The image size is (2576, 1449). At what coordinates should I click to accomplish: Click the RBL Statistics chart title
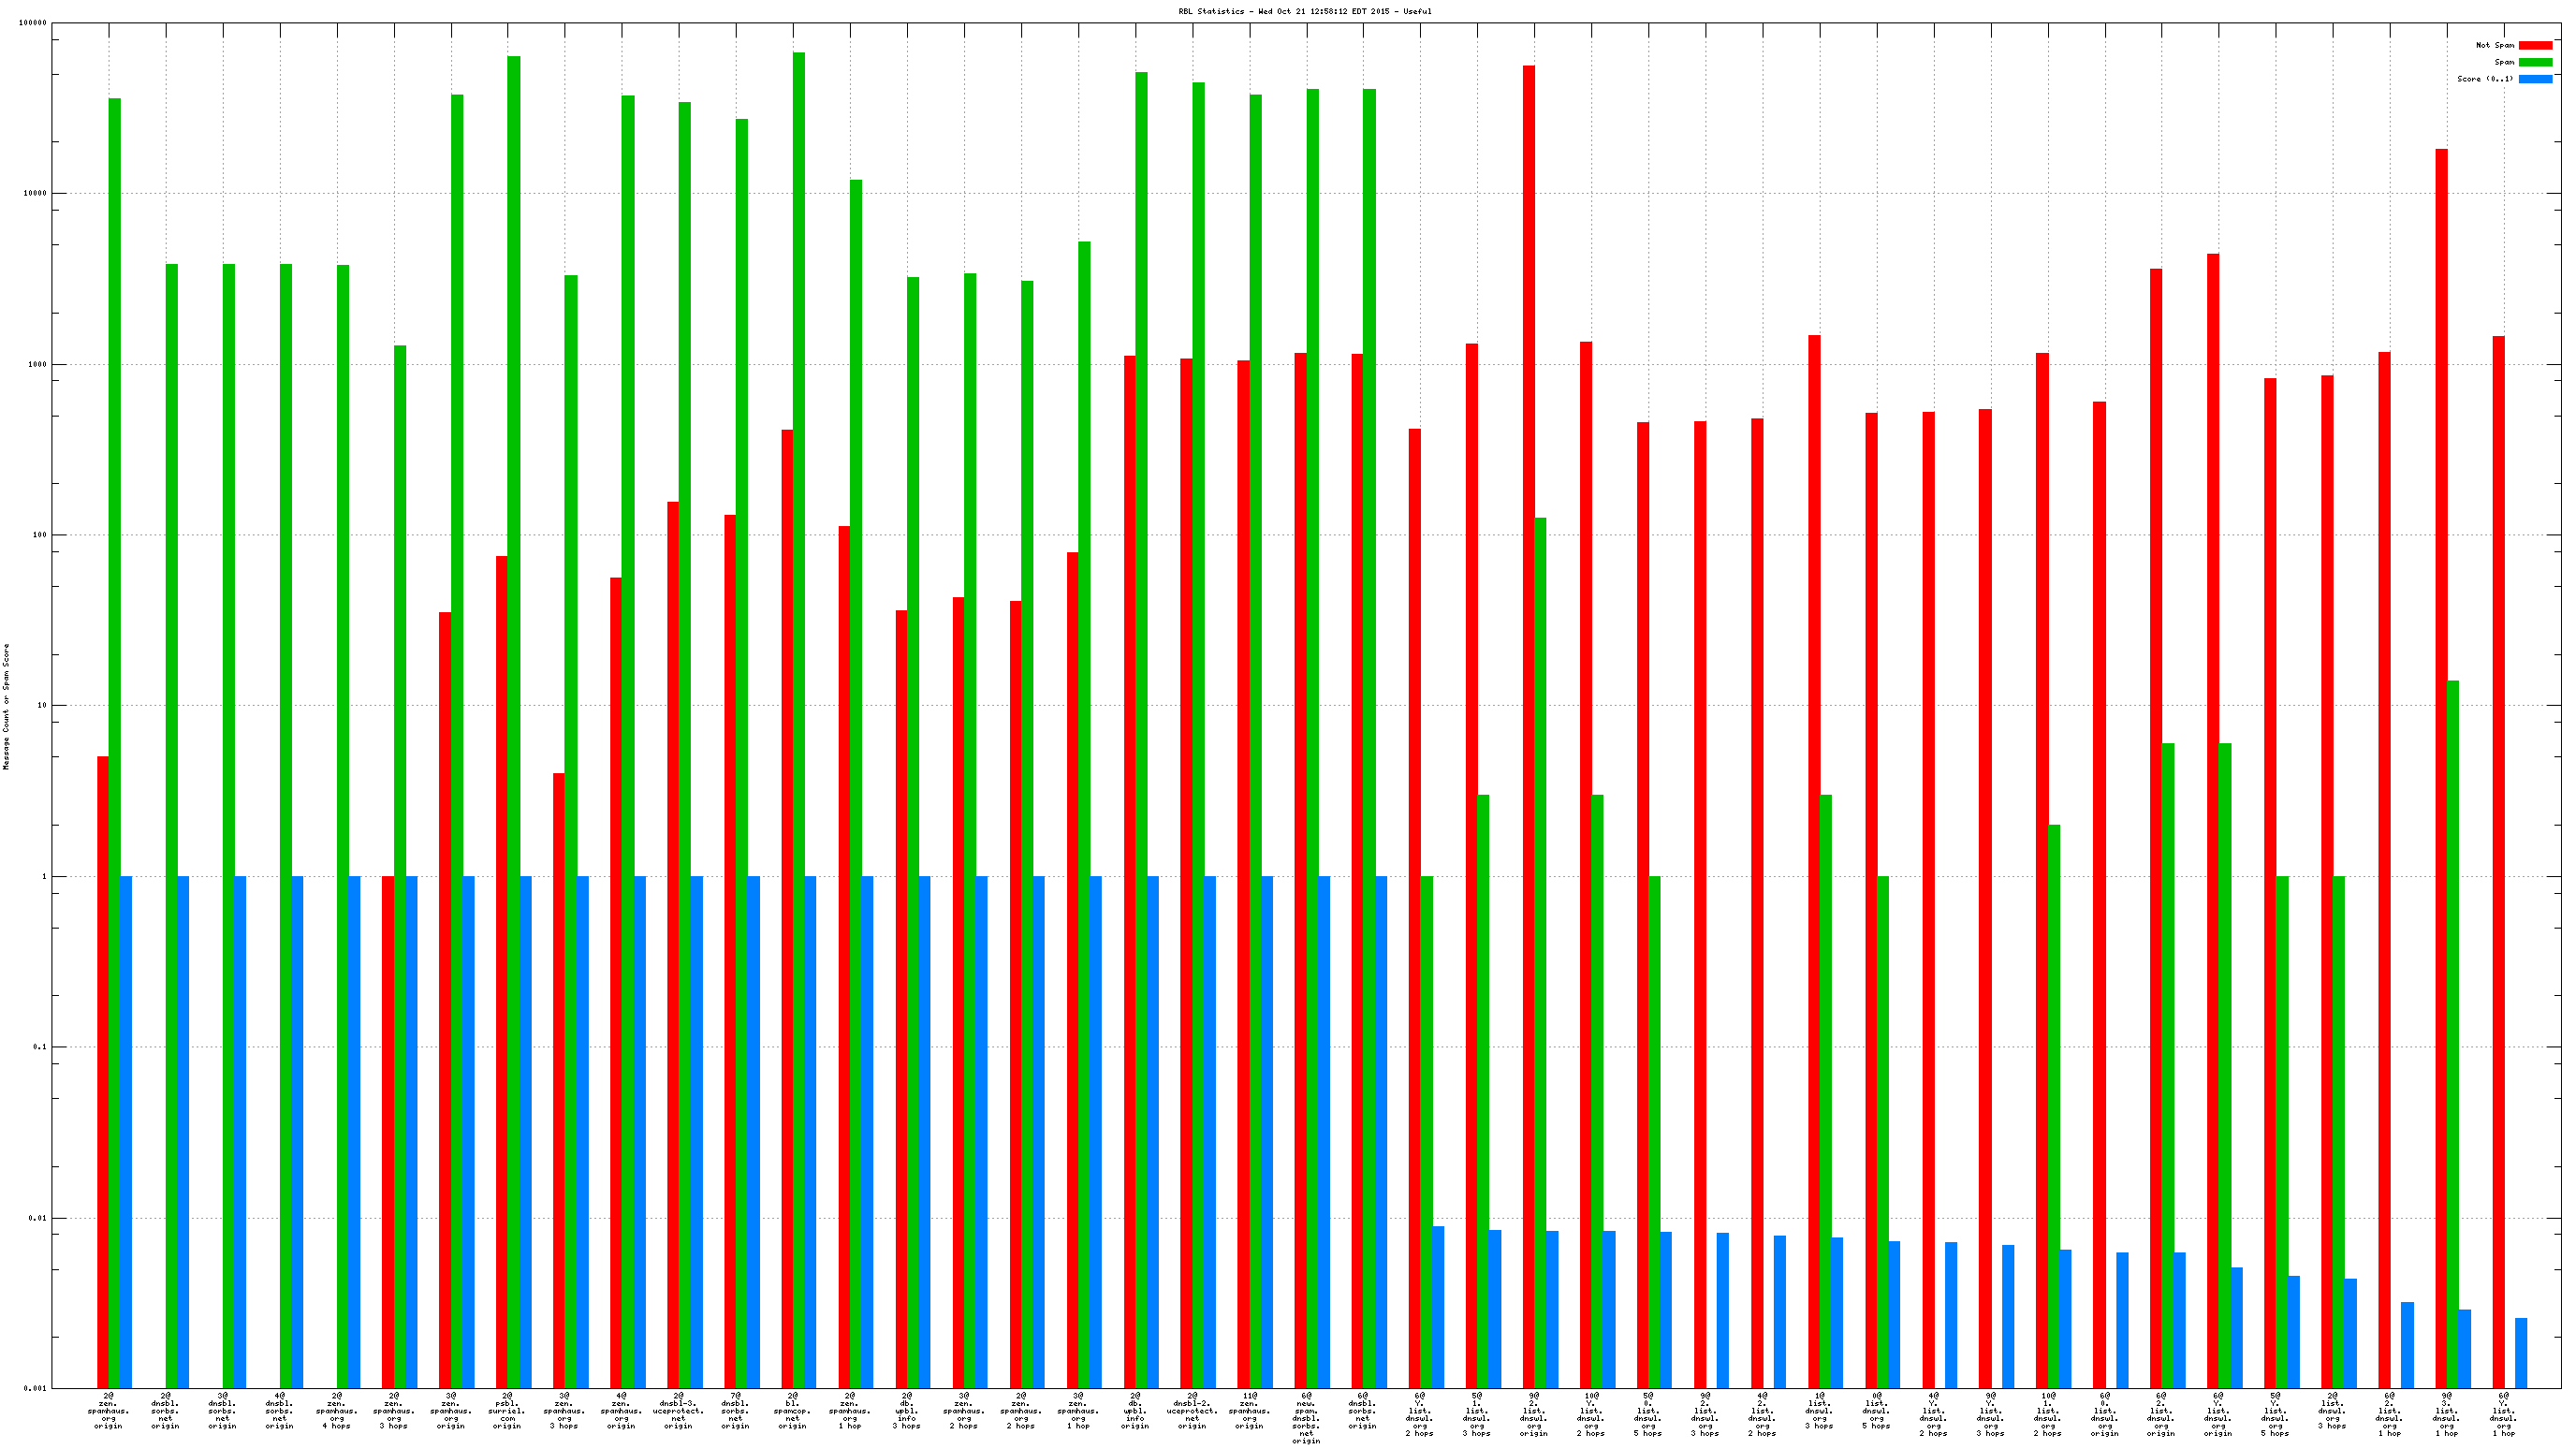tap(1304, 12)
